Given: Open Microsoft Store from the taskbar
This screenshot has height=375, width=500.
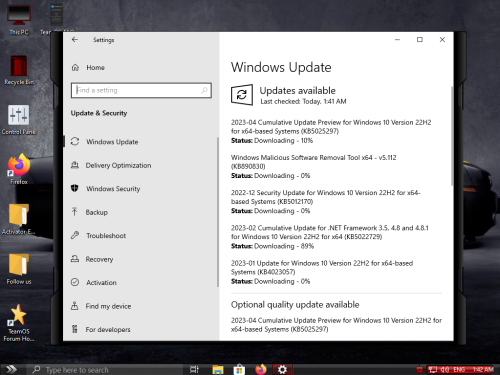Looking at the screenshot, I should pyautogui.click(x=239, y=369).
